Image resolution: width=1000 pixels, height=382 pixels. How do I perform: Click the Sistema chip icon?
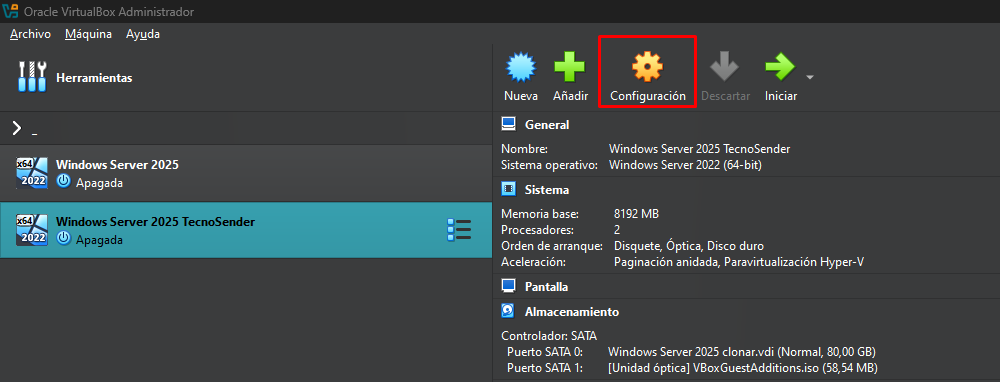508,189
